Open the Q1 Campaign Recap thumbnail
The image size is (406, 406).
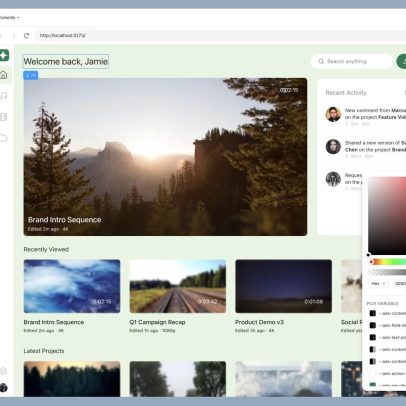[x=178, y=286]
